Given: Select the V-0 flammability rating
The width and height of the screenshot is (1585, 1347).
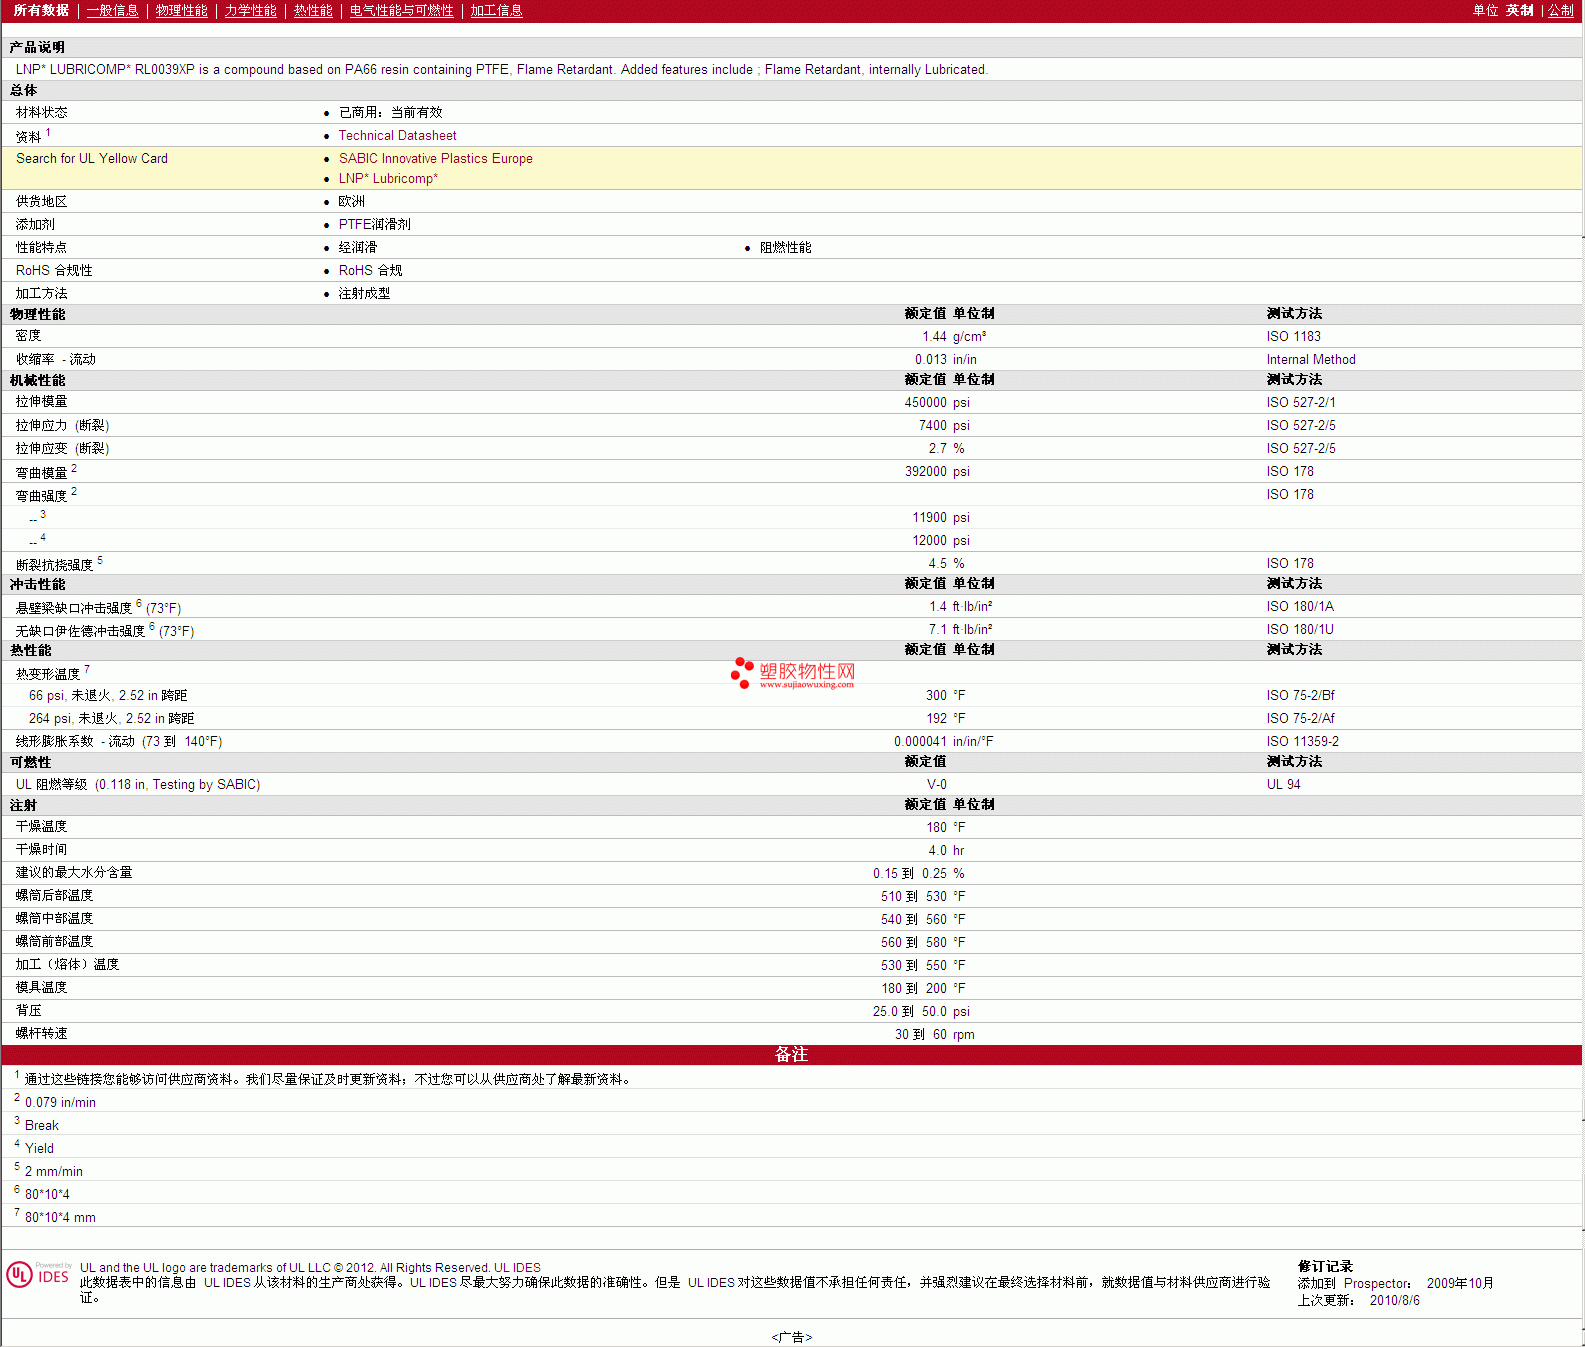Looking at the screenshot, I should [x=936, y=784].
